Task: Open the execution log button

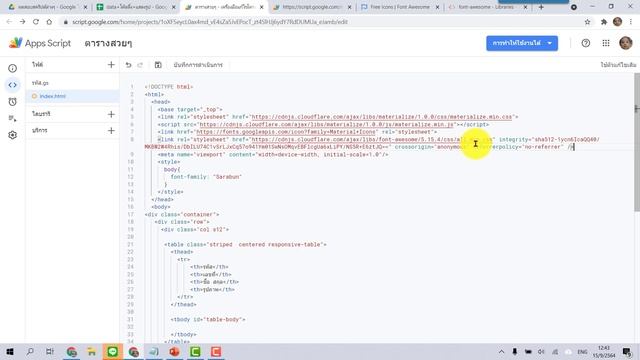Action: point(198,65)
